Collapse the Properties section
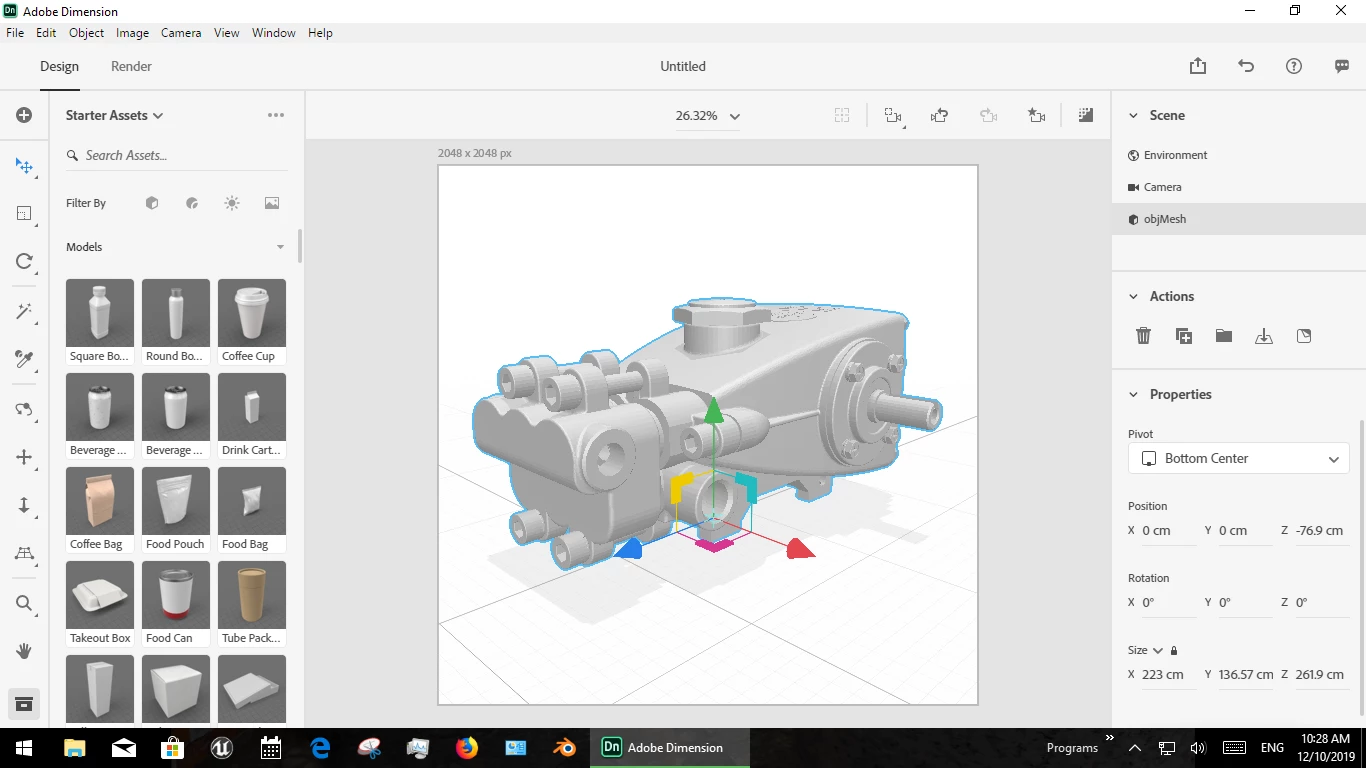 click(x=1133, y=395)
